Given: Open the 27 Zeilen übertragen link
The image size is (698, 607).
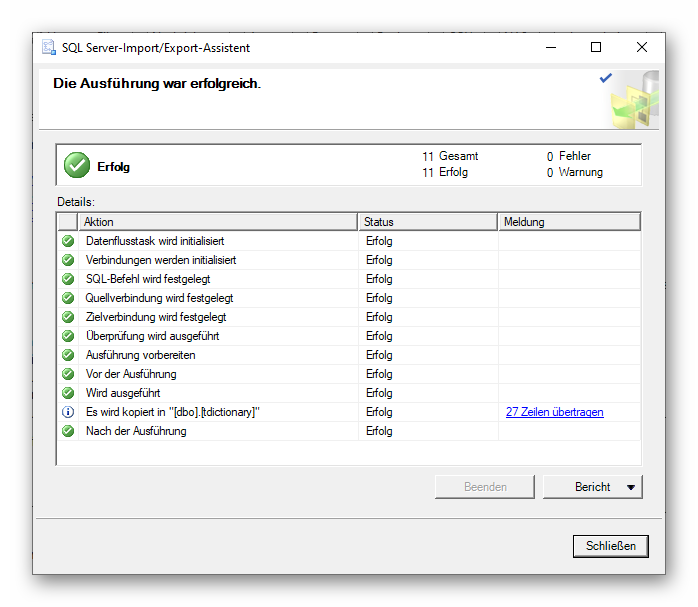Looking at the screenshot, I should [554, 412].
